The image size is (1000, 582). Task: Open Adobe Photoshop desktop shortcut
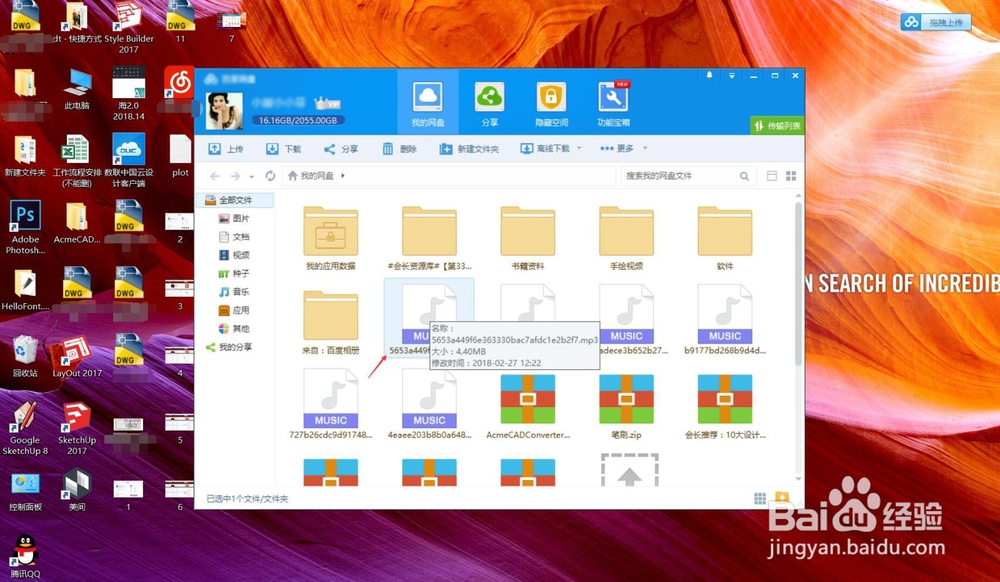(25, 228)
